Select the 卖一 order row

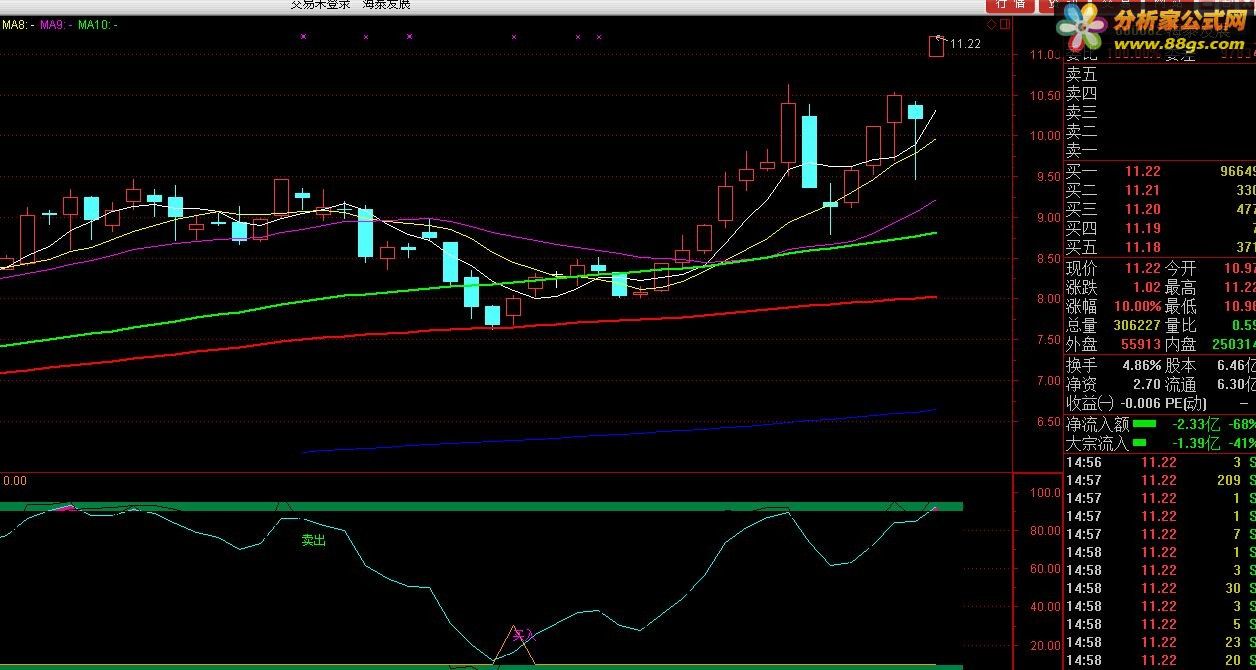(1159, 151)
